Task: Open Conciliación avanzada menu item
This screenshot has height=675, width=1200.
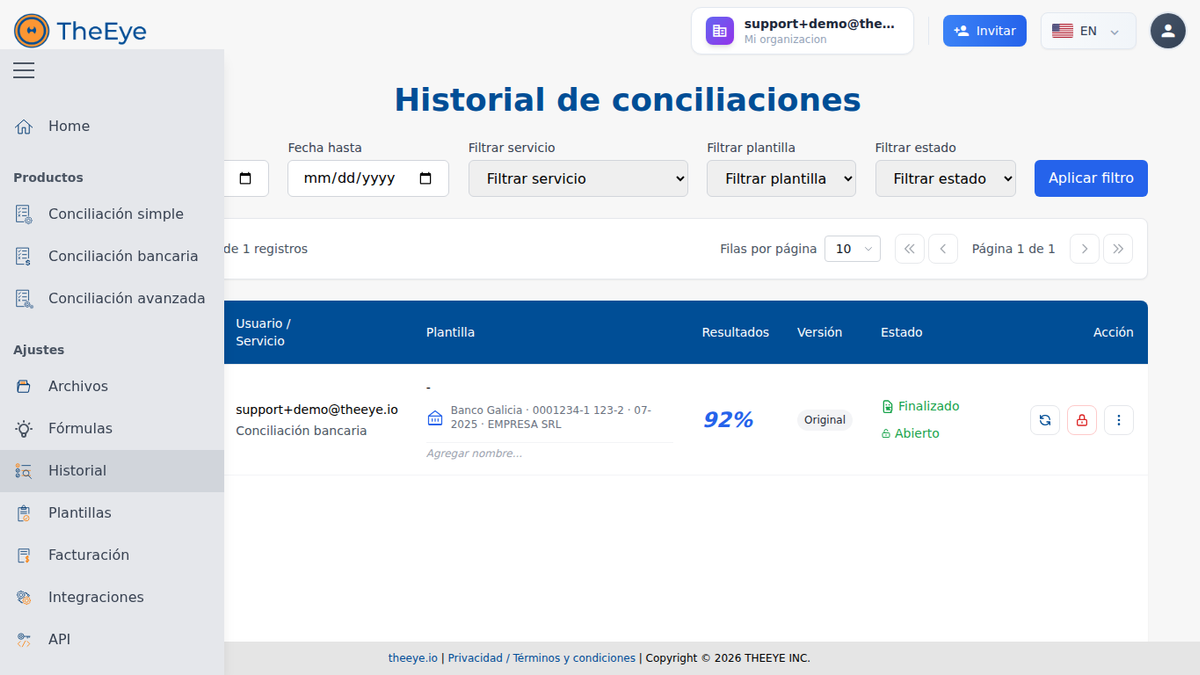Action: click(112, 298)
